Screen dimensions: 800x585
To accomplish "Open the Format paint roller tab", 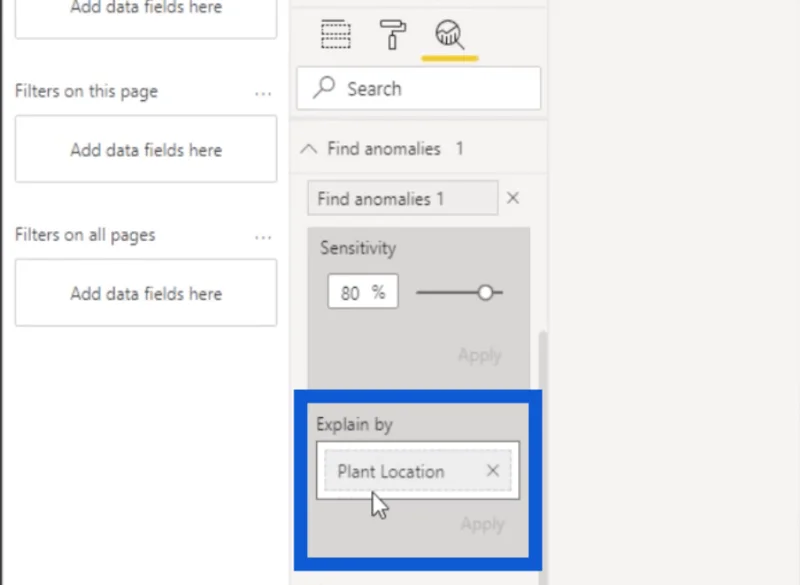I will pos(392,35).
